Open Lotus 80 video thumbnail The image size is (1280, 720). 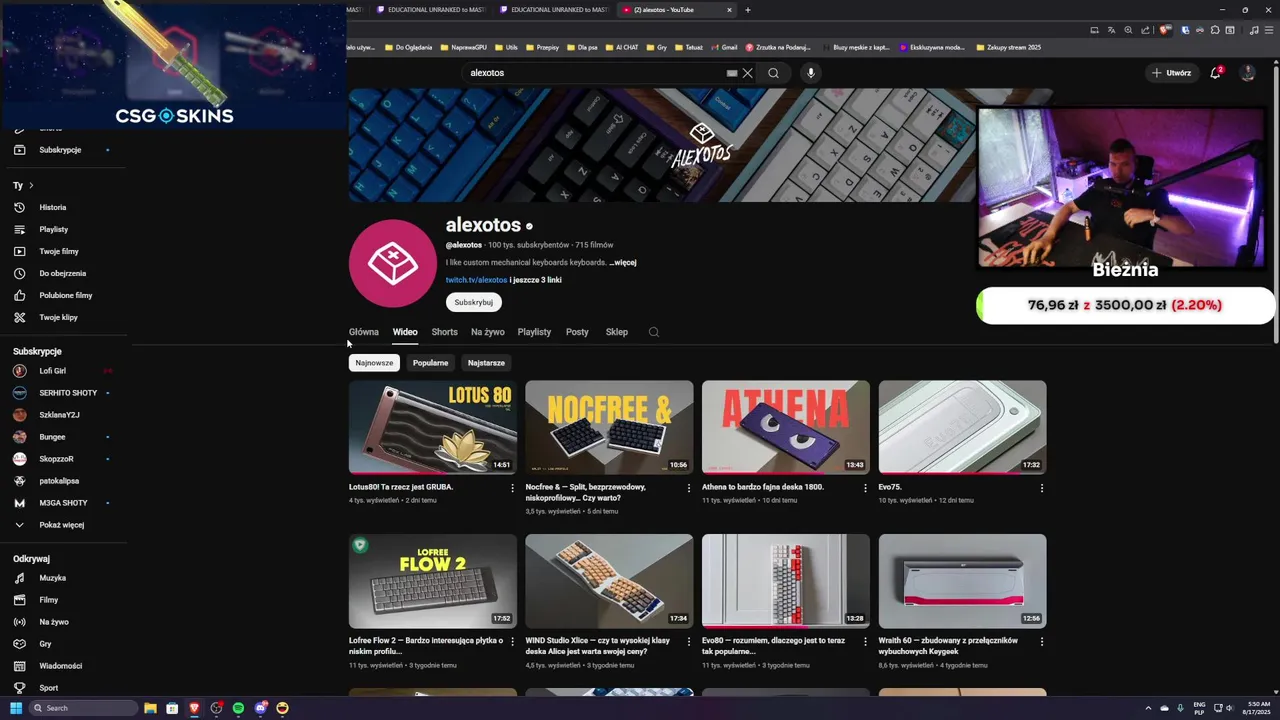[433, 427]
